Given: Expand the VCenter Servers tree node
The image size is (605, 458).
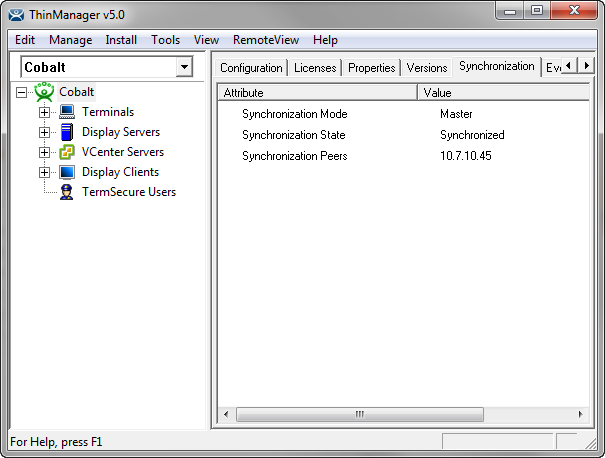Looking at the screenshot, I should click(x=44, y=152).
